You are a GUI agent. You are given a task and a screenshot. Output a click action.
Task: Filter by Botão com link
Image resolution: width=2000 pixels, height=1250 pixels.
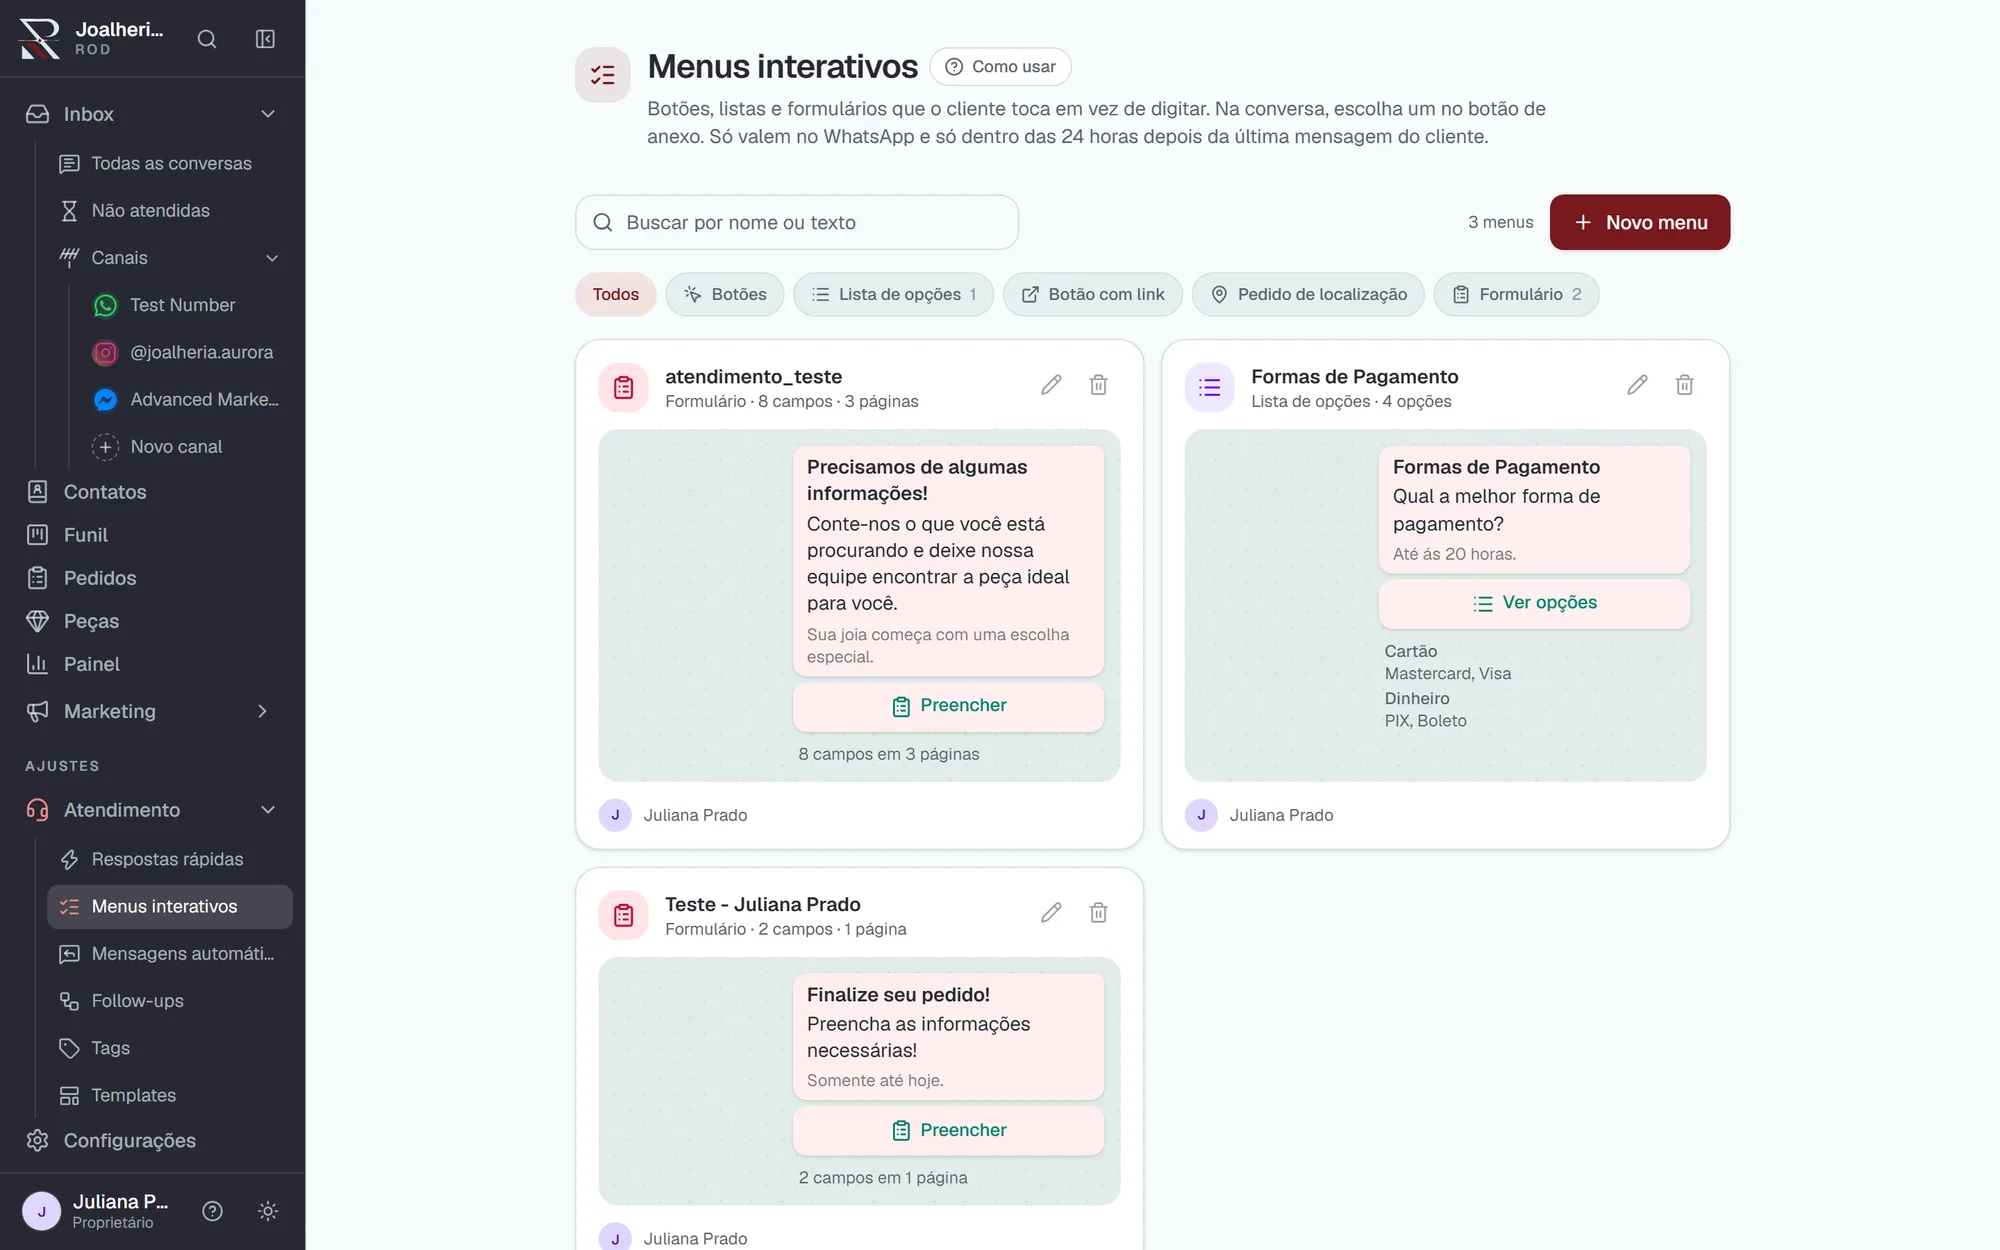pyautogui.click(x=1093, y=294)
